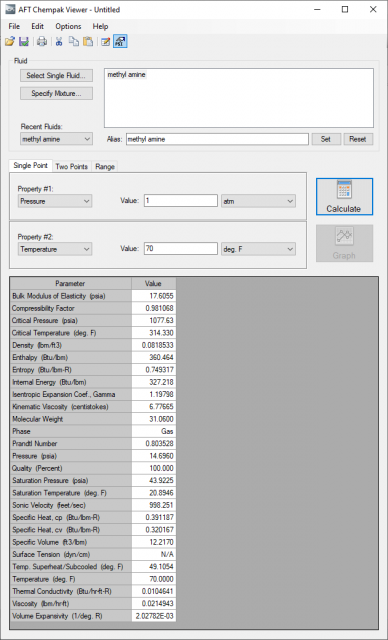This screenshot has height=640, width=388.
Task: Click the edit notes toolbar icon
Action: (106, 41)
